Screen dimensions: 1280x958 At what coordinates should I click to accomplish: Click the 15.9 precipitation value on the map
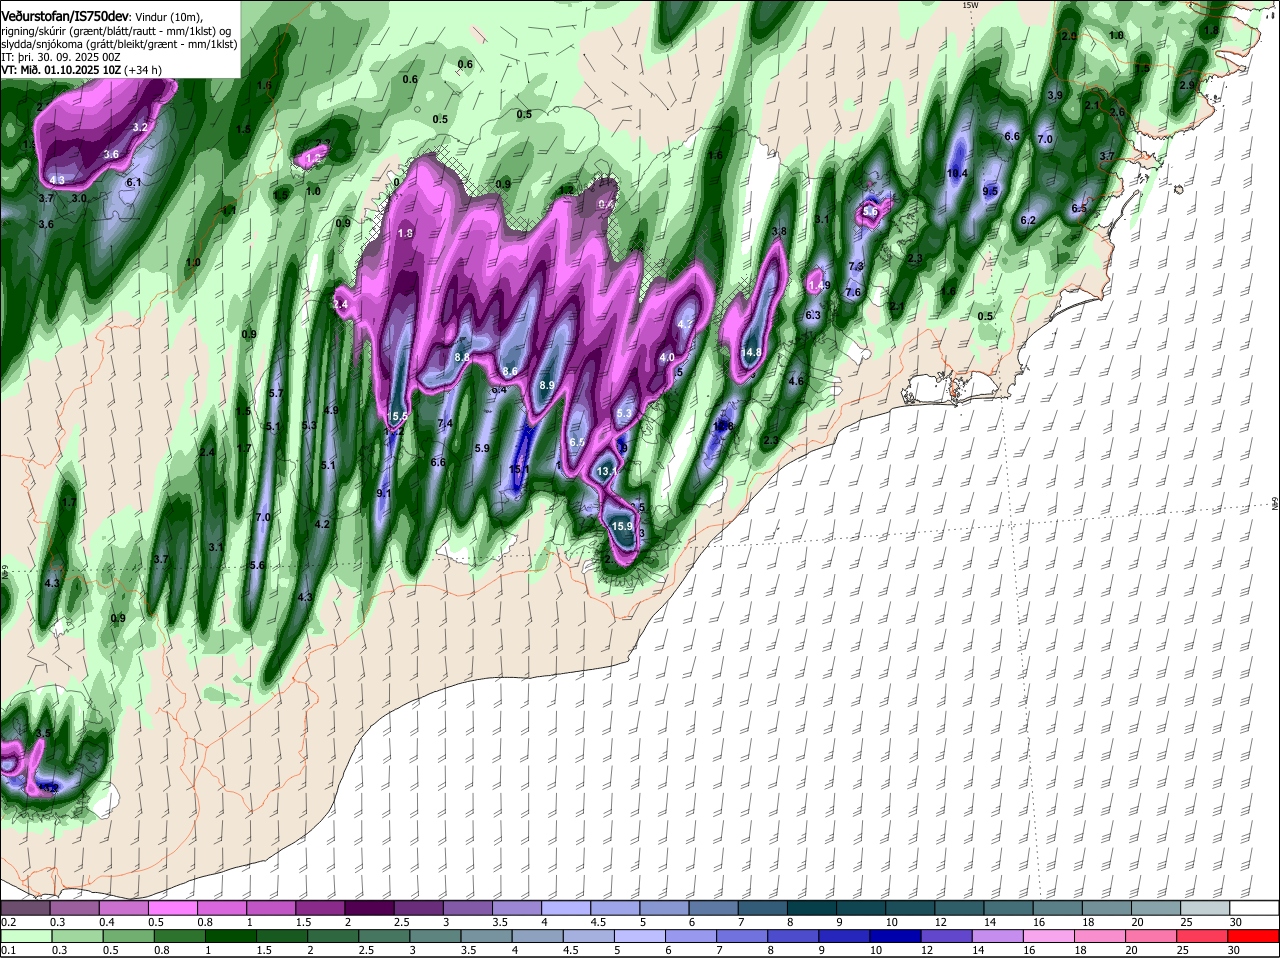click(x=622, y=526)
